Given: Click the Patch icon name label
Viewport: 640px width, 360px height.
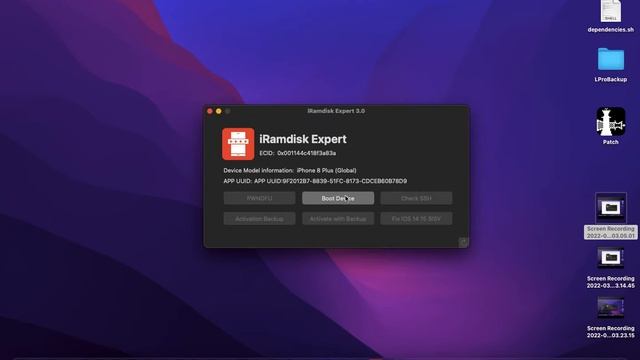Looking at the screenshot, I should click(611, 142).
